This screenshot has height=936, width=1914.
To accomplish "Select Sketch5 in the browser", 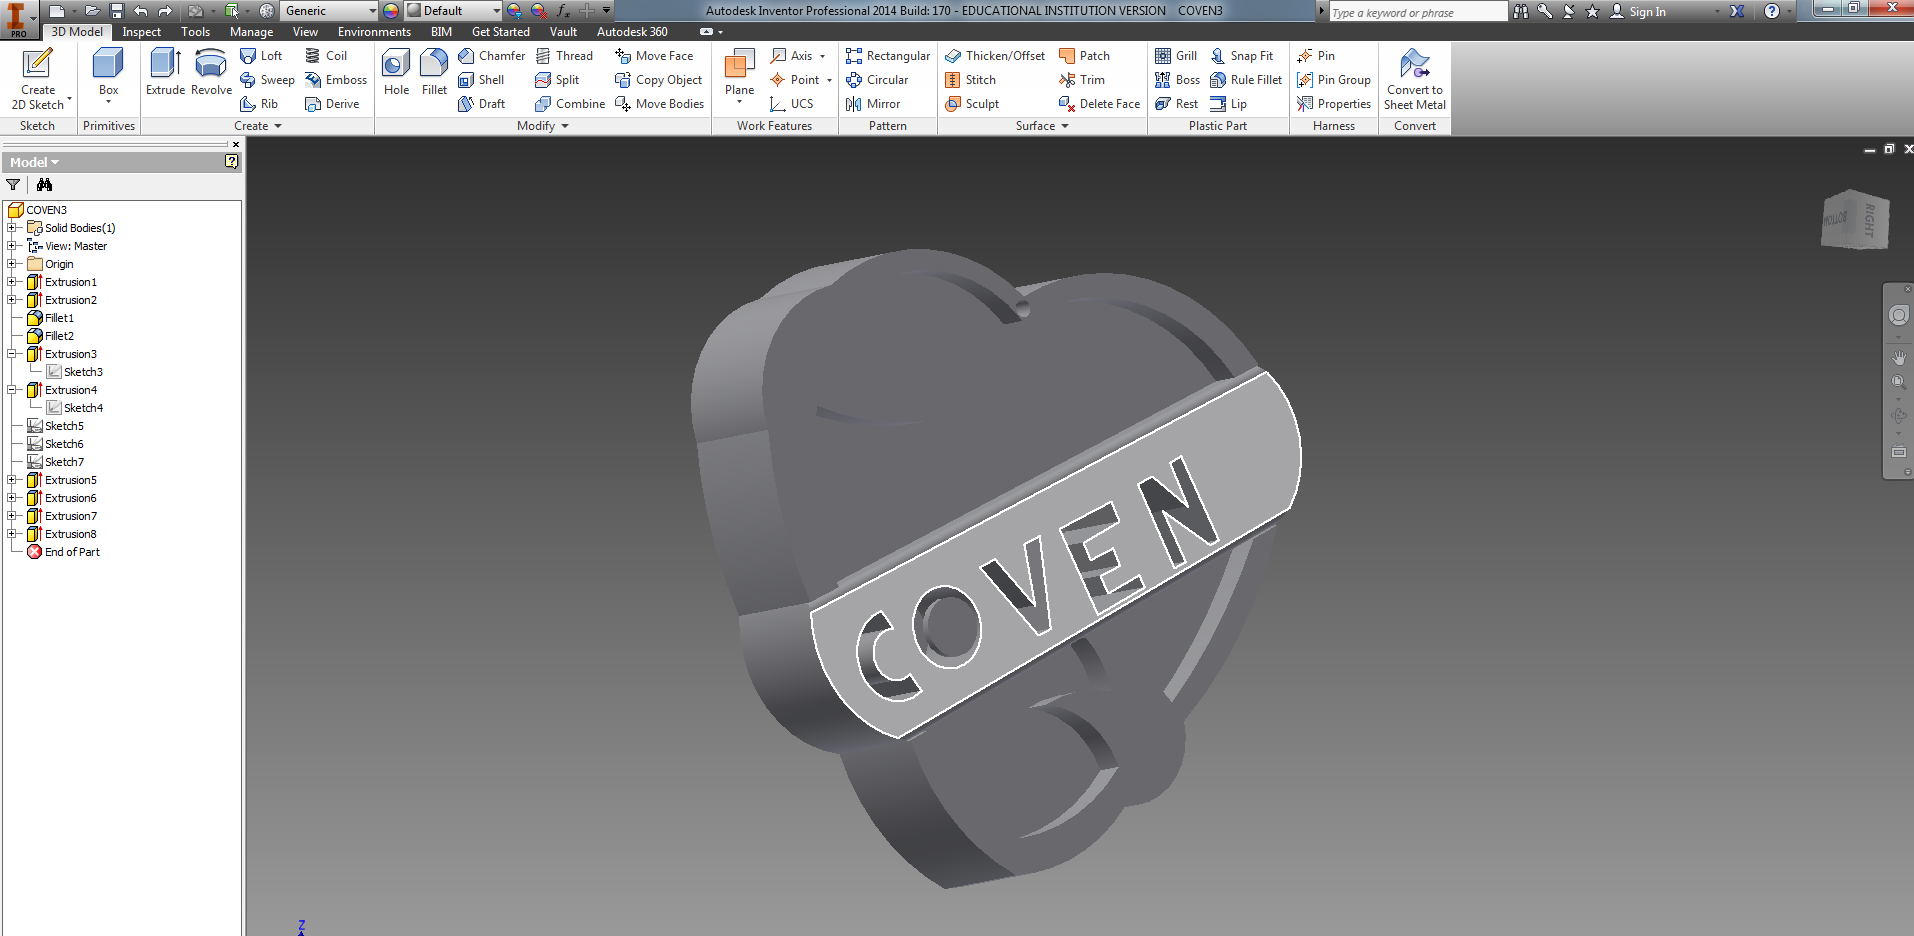I will pos(64,426).
